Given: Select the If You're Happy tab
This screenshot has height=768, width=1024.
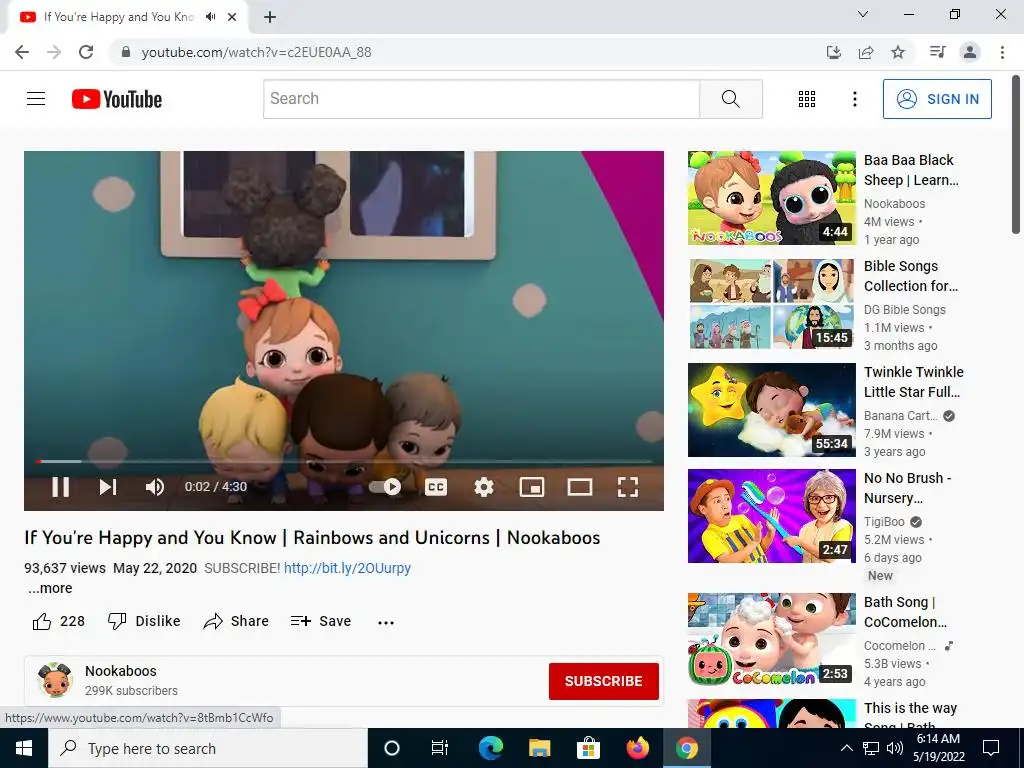Looking at the screenshot, I should point(118,17).
